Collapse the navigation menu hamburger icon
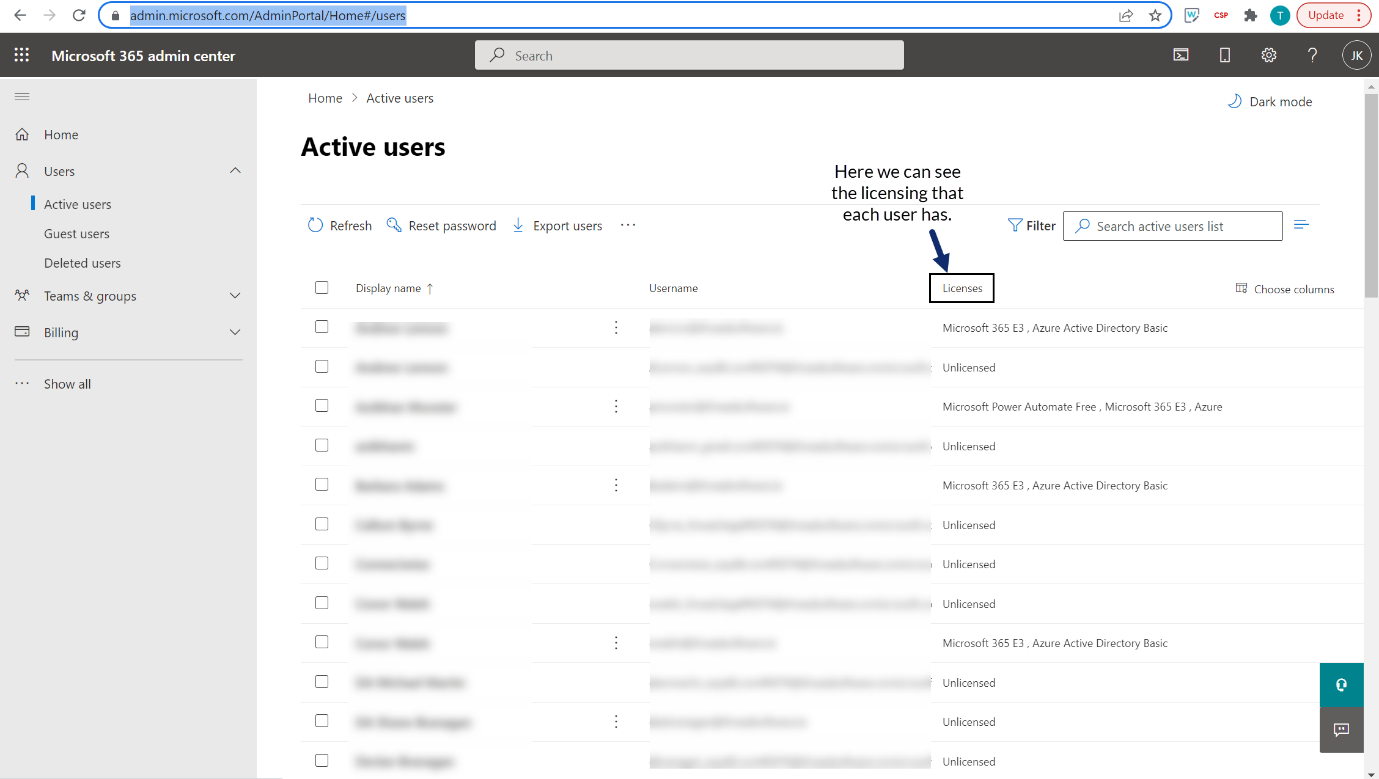The width and height of the screenshot is (1379, 779). [22, 96]
